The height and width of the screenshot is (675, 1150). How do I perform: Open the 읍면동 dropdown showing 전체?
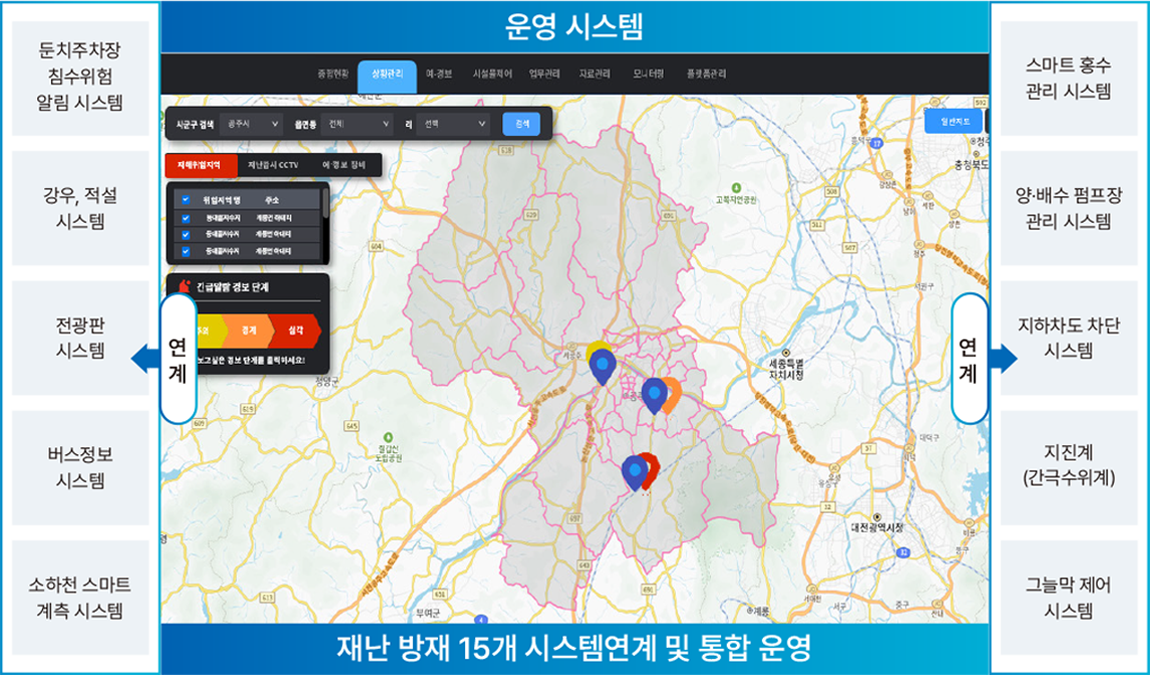click(x=357, y=124)
